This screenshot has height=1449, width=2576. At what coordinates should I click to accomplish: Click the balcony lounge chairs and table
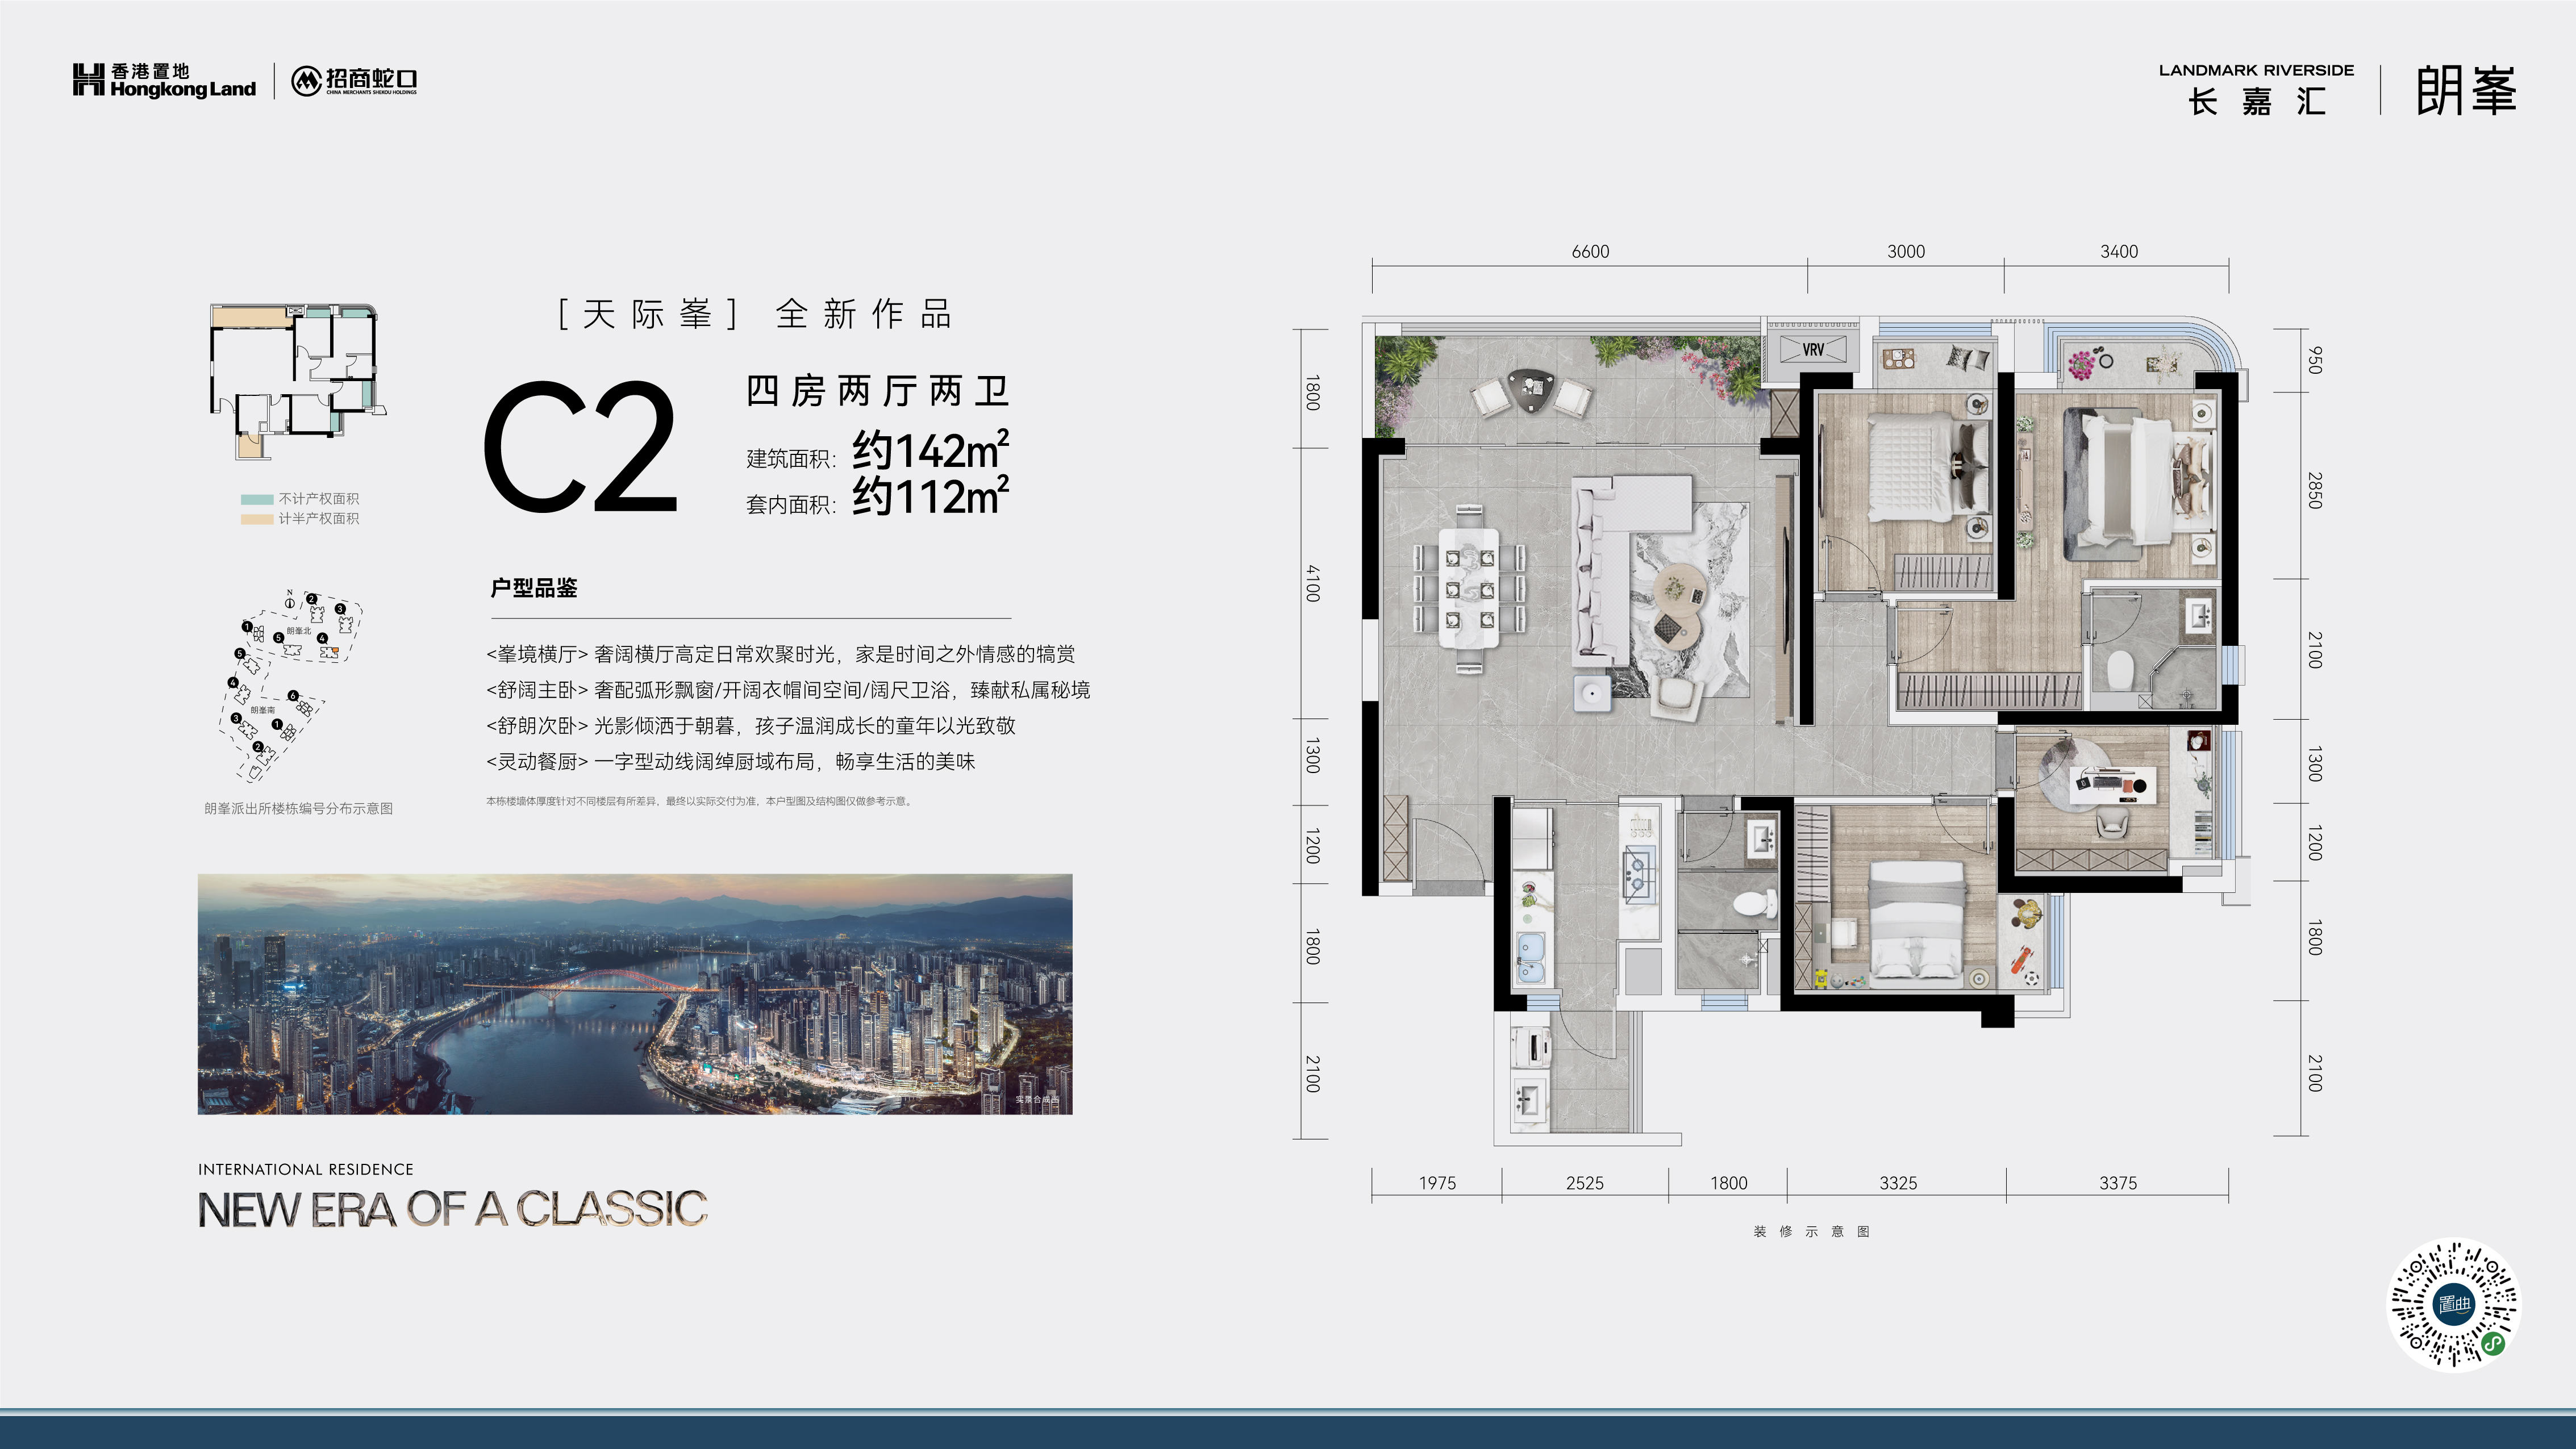[1531, 394]
